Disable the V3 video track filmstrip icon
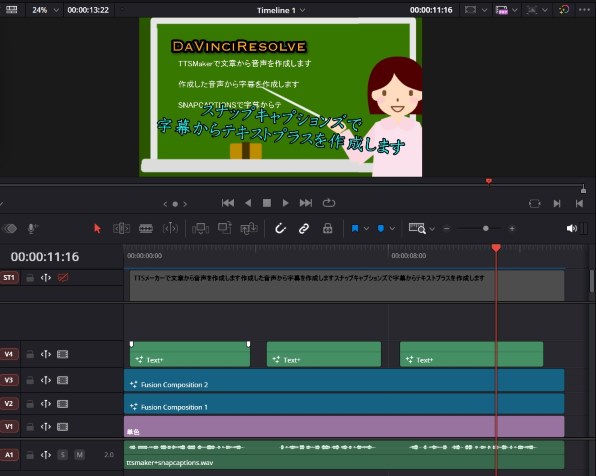This screenshot has width=596, height=476. [x=62, y=380]
